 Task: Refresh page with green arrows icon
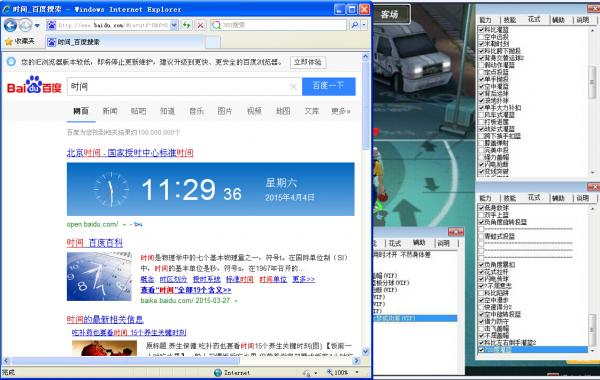pyautogui.click(x=187, y=25)
